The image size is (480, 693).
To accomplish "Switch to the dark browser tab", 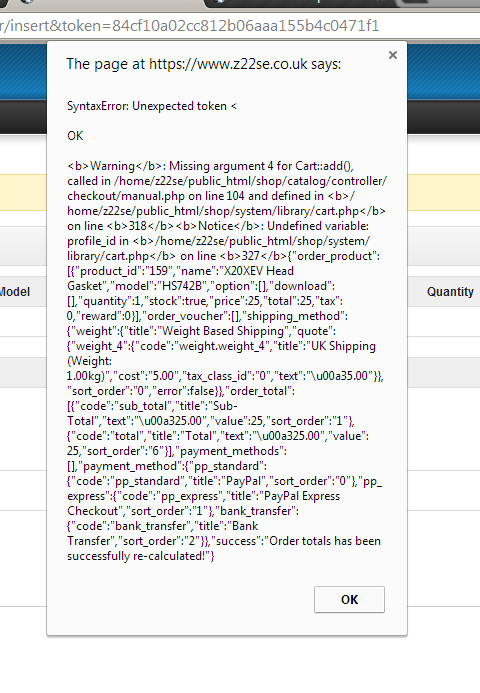I will click(x=301, y=3).
